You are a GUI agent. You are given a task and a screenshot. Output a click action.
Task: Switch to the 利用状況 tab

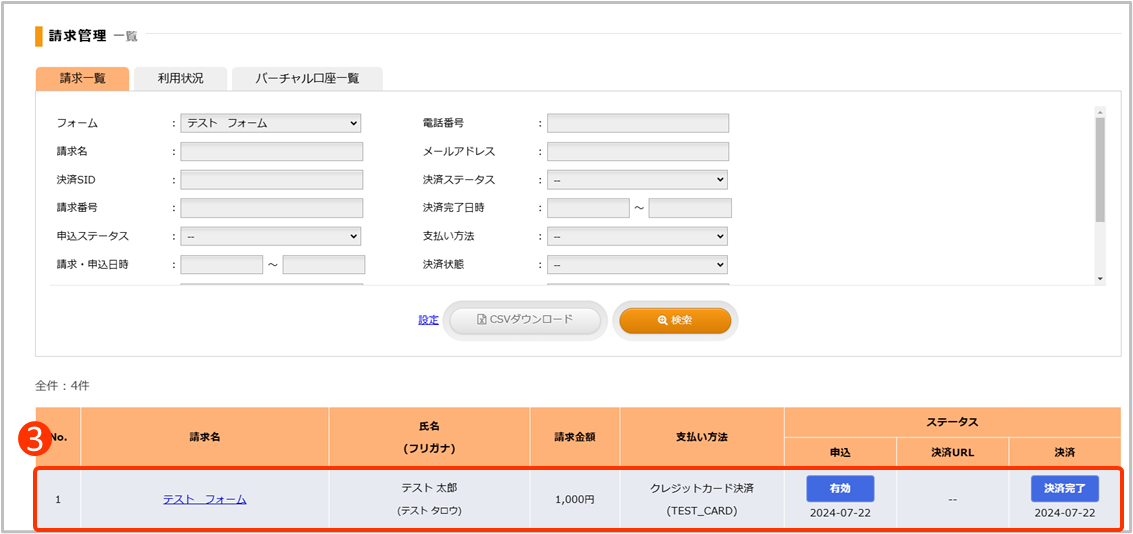(180, 79)
